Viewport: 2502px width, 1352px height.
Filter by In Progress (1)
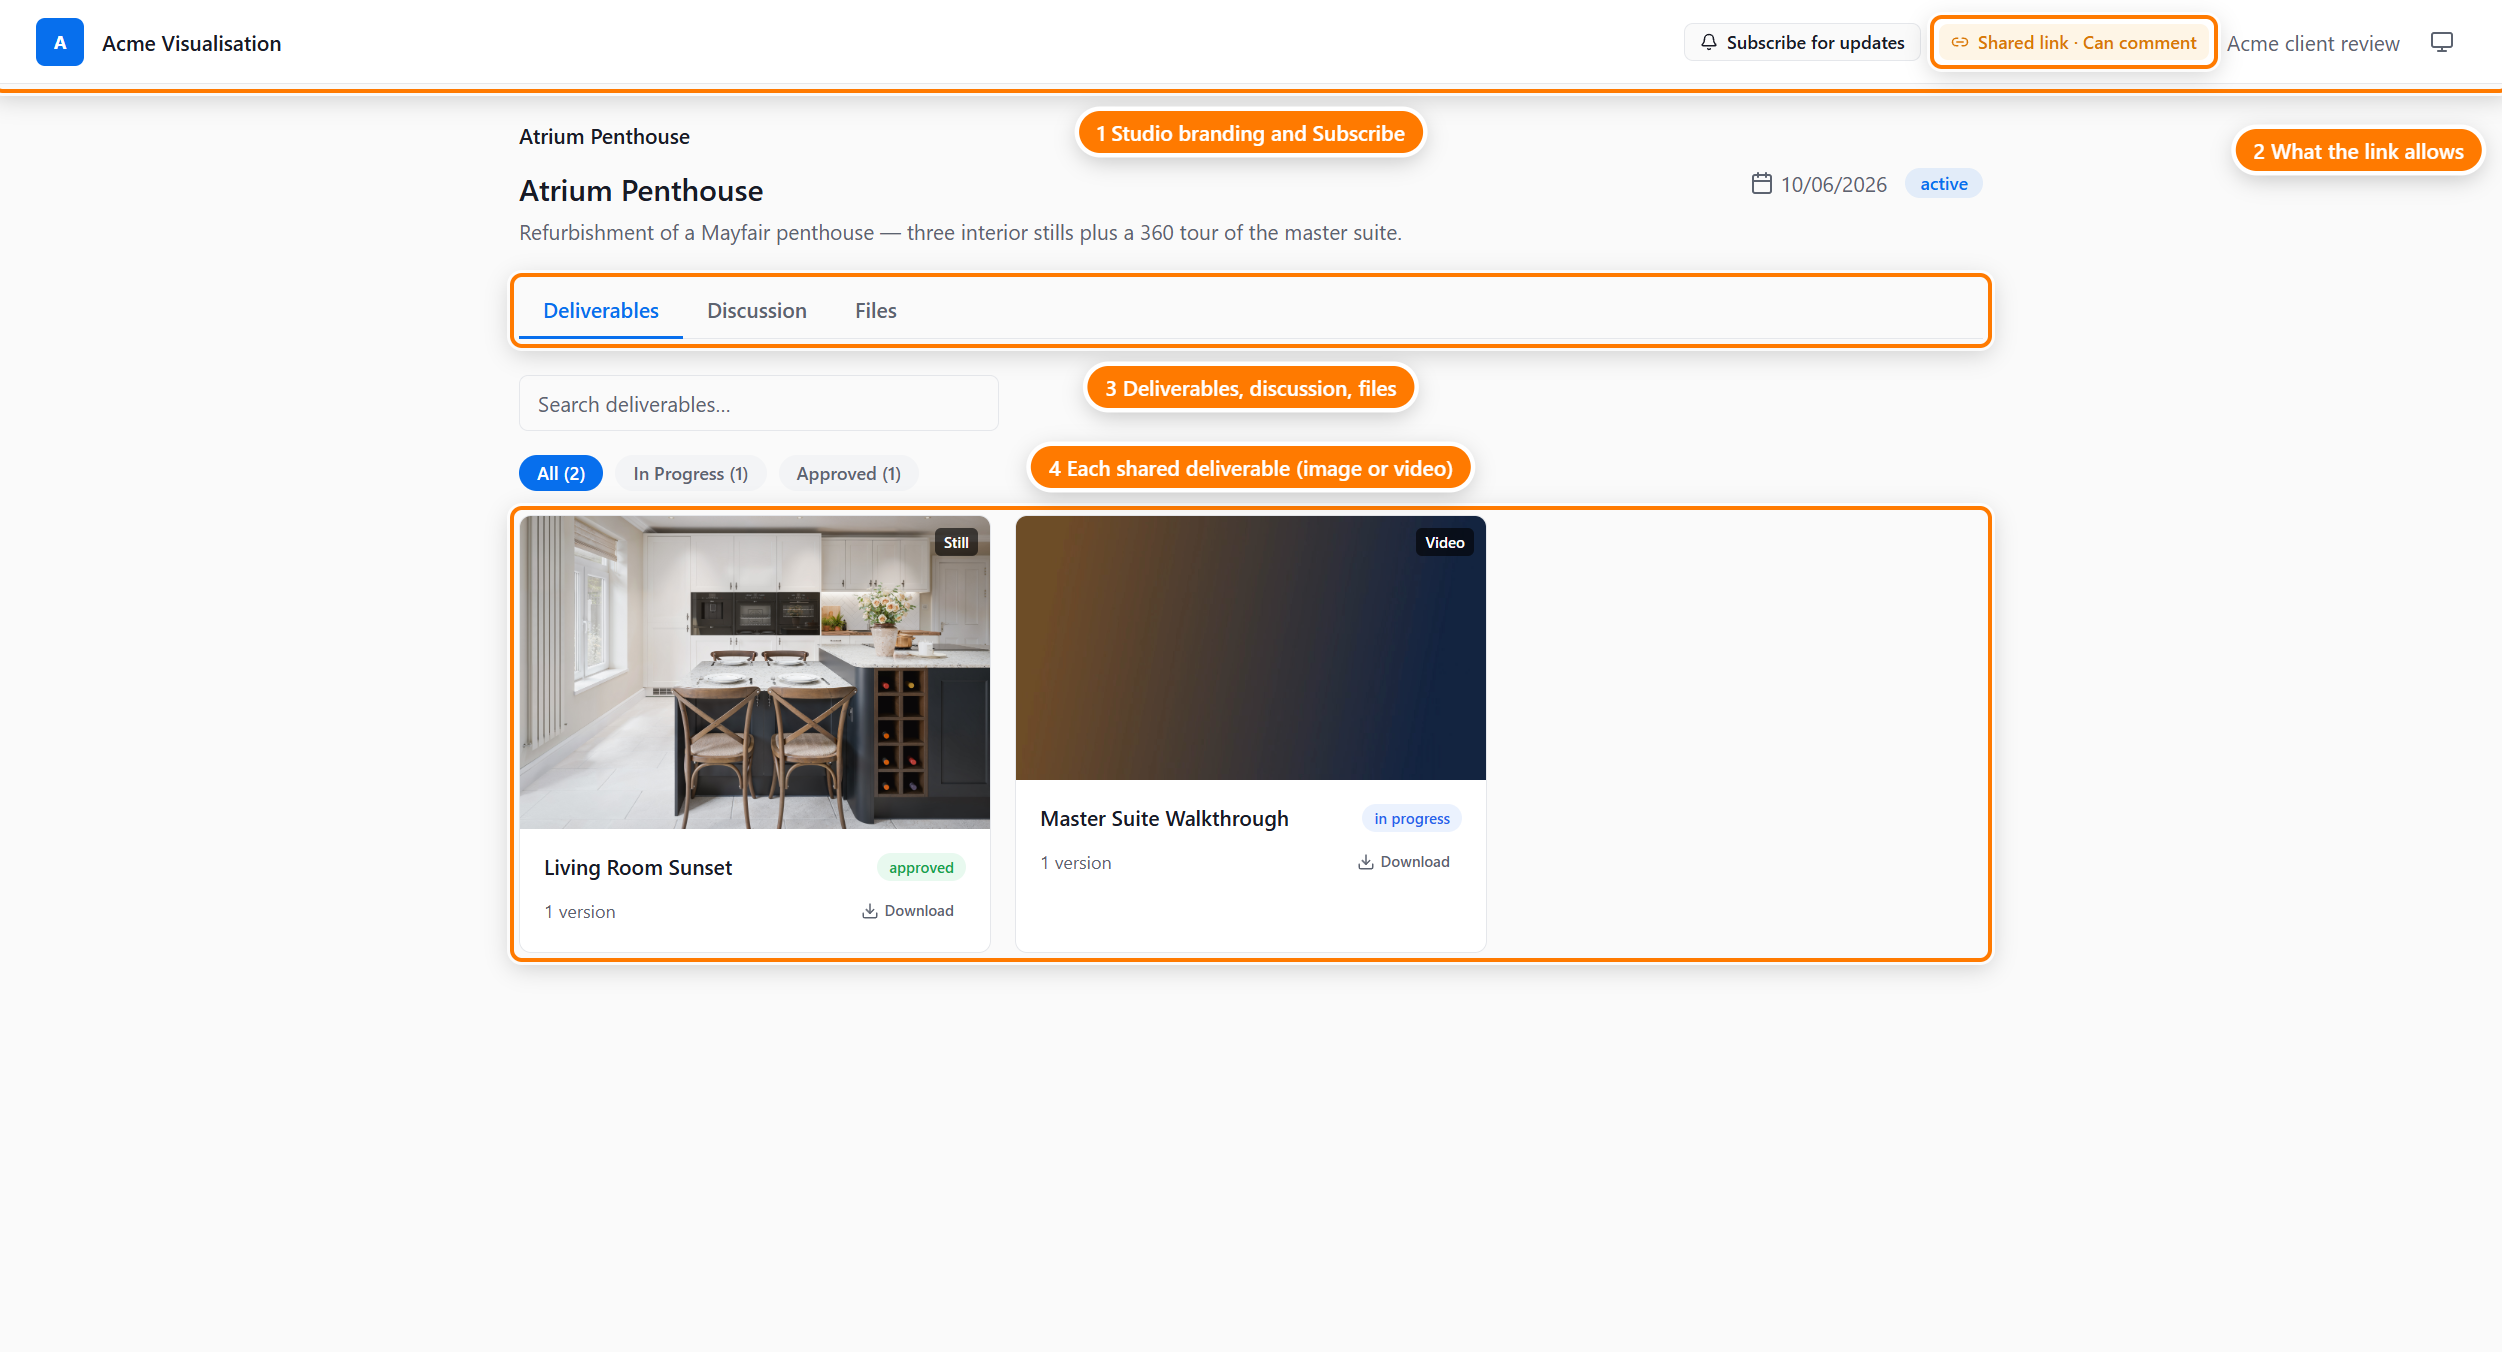(690, 473)
